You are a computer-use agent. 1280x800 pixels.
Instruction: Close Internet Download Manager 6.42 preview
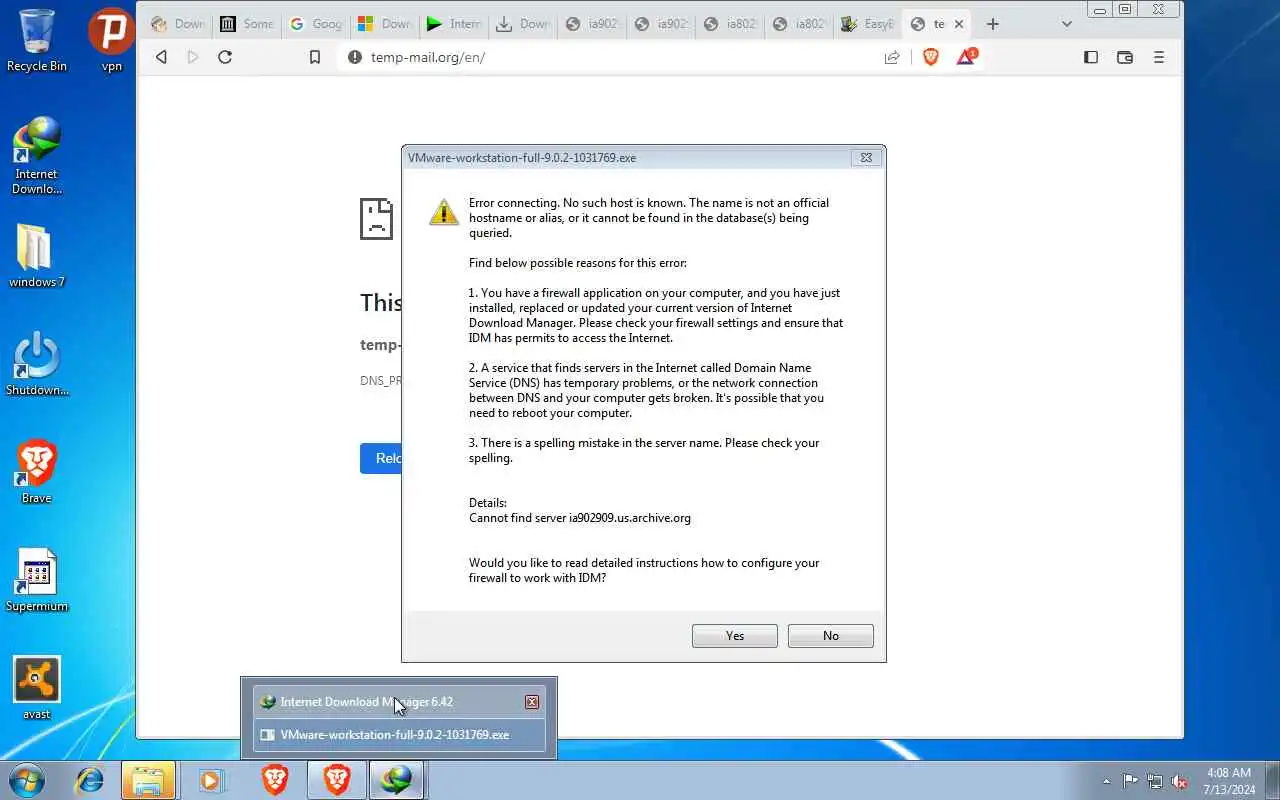point(532,702)
